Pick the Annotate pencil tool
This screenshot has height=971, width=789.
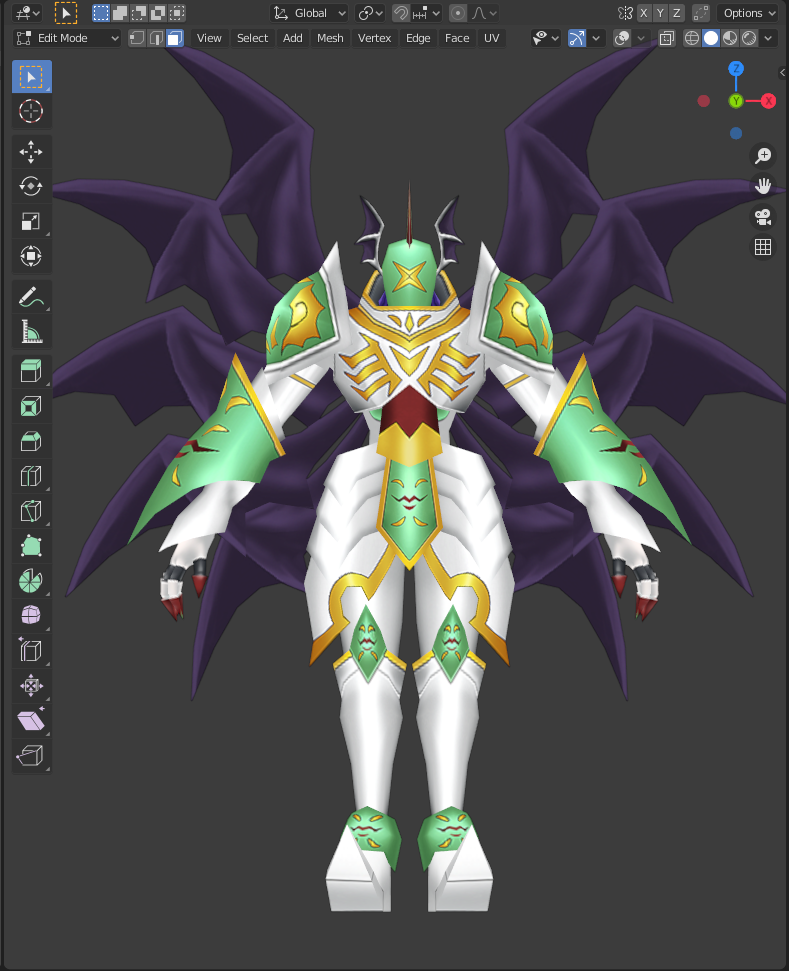[x=31, y=297]
